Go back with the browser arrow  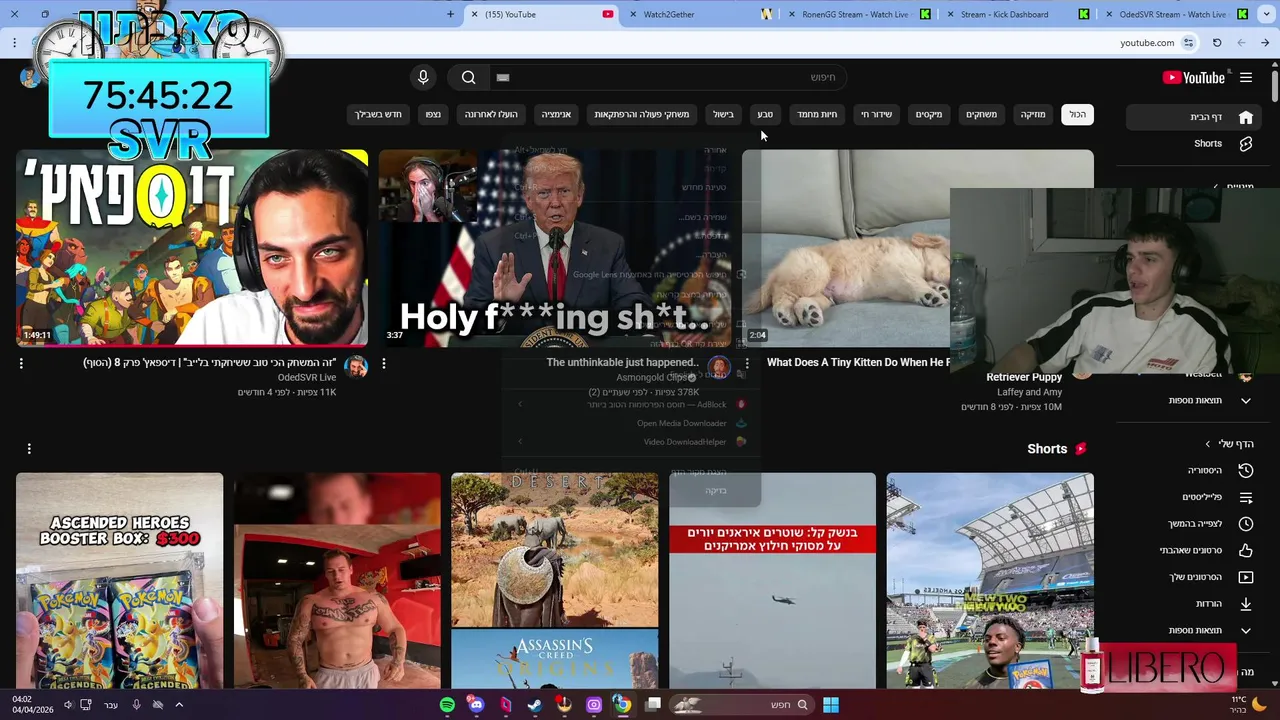[1265, 43]
